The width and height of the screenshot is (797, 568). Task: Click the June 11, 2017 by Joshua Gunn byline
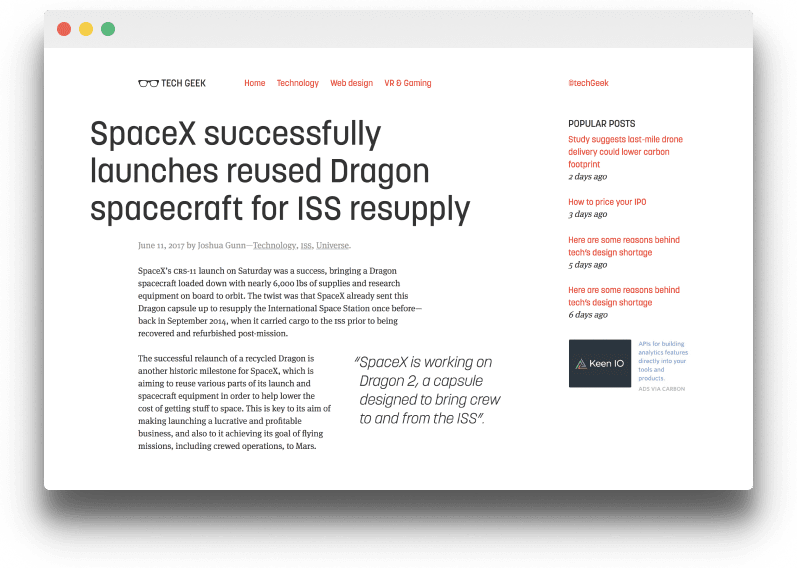pyautogui.click(x=192, y=246)
